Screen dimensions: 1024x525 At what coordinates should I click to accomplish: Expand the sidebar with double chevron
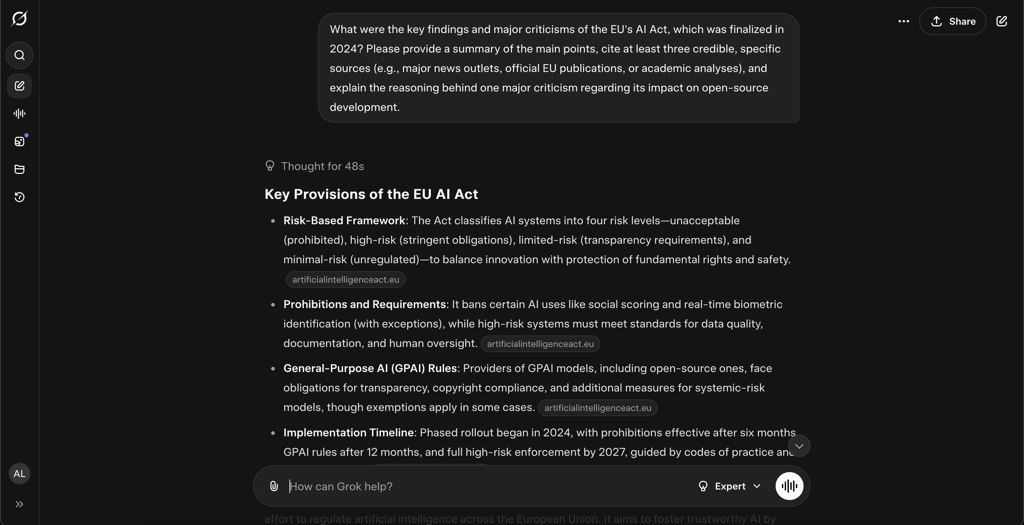click(x=20, y=504)
